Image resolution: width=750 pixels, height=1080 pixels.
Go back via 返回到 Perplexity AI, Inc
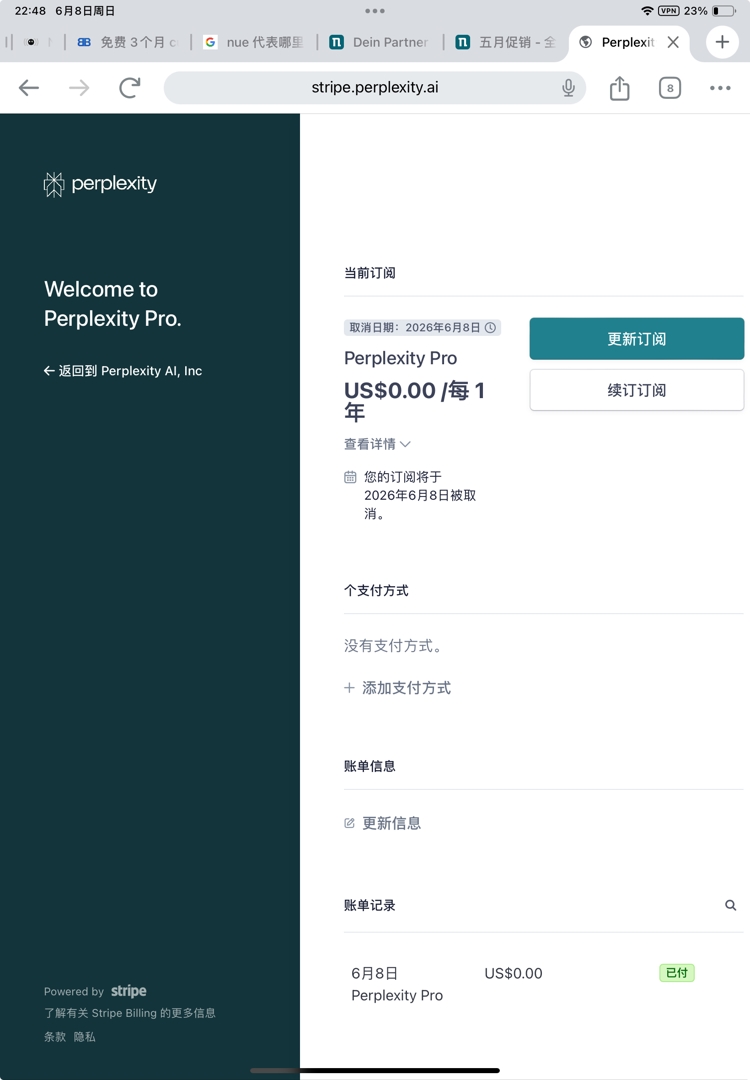coord(123,371)
